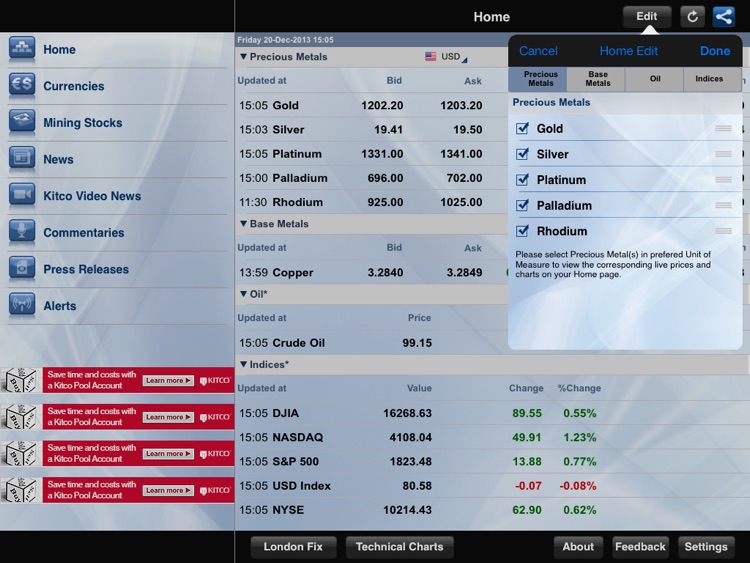The image size is (750, 563).
Task: Tap Learn more on first Kitco ad
Action: 168,380
